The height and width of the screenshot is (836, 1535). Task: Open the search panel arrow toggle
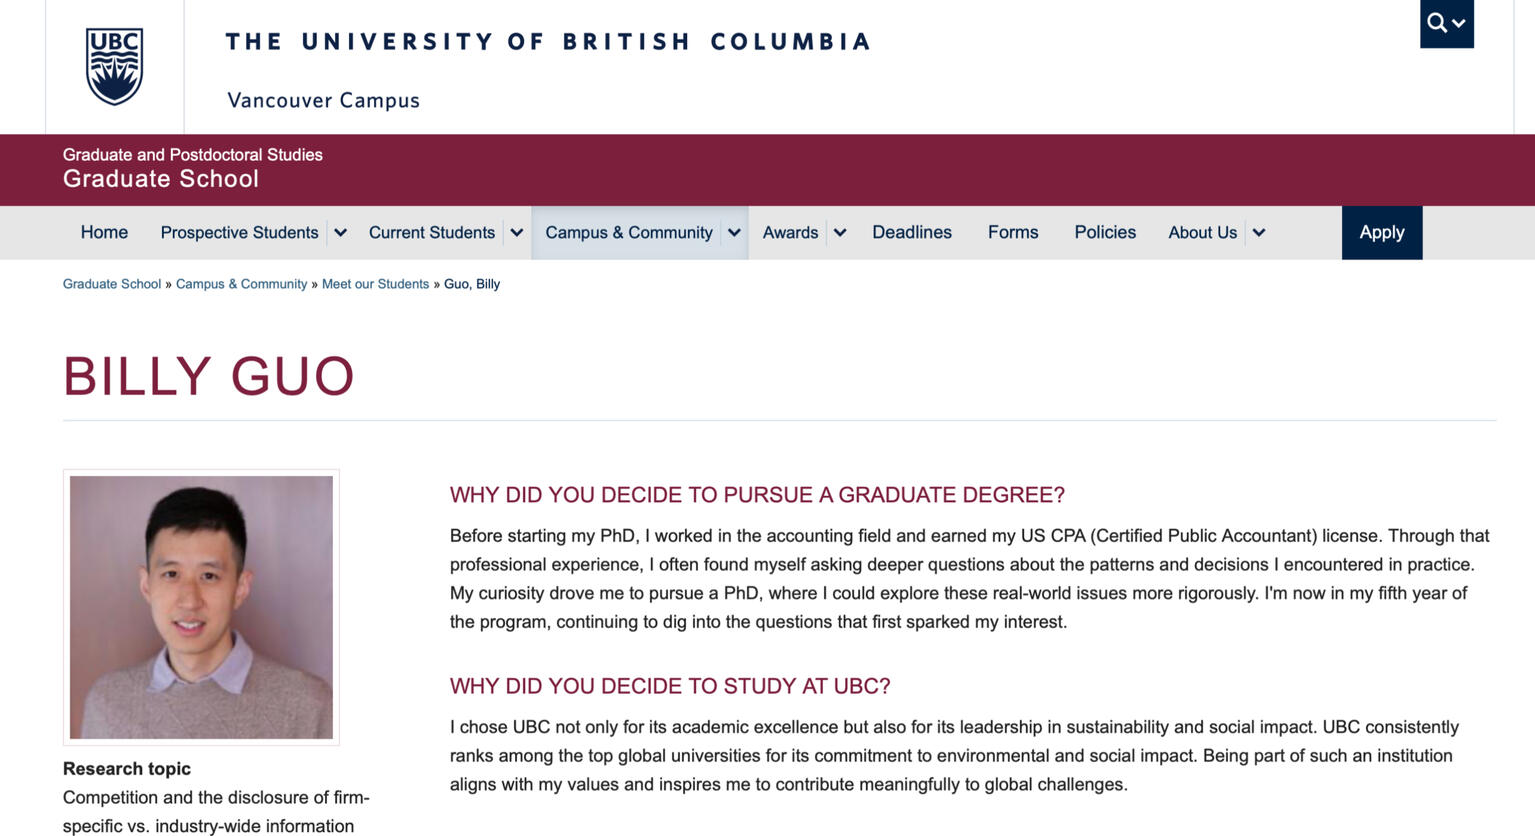point(1458,25)
